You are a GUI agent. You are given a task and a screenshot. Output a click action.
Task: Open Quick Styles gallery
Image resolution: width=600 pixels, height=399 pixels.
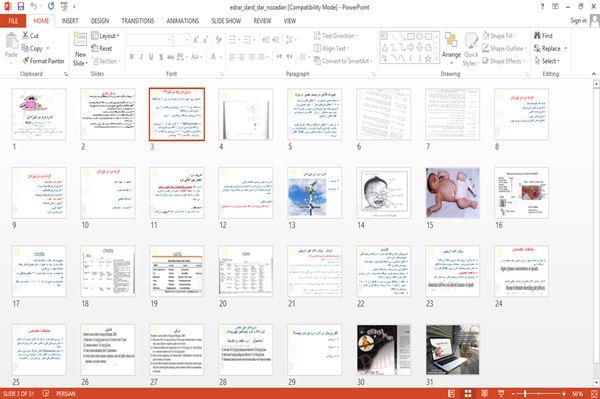click(471, 49)
